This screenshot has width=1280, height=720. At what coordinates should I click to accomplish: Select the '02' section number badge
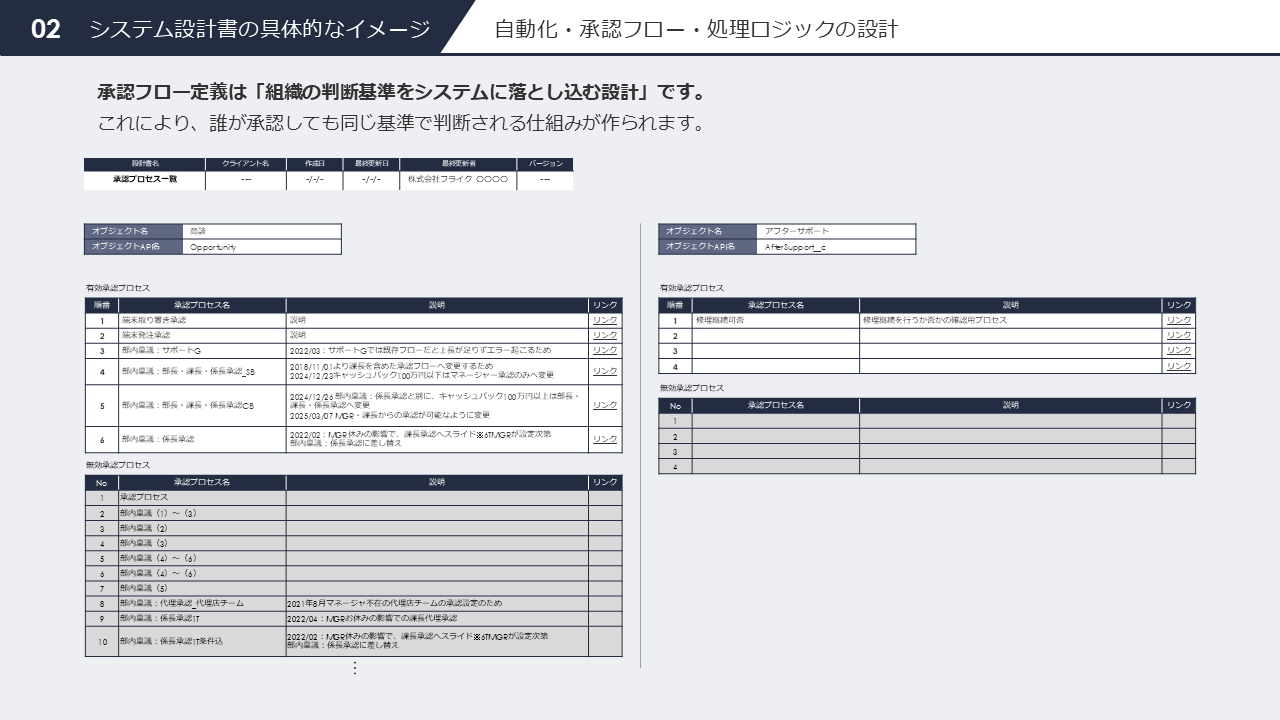point(46,29)
